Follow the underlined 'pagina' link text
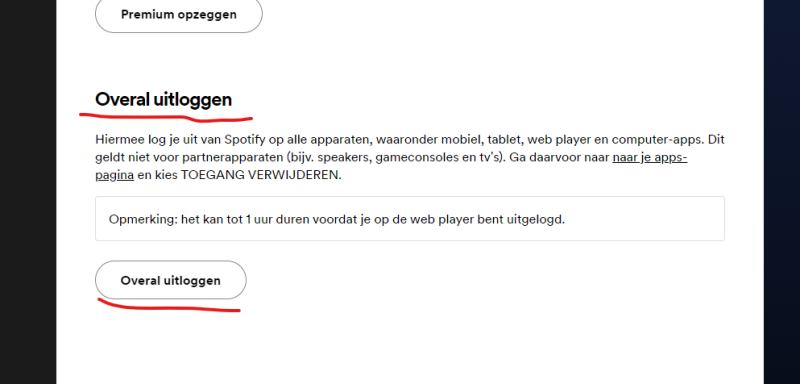The image size is (800, 384). point(114,175)
